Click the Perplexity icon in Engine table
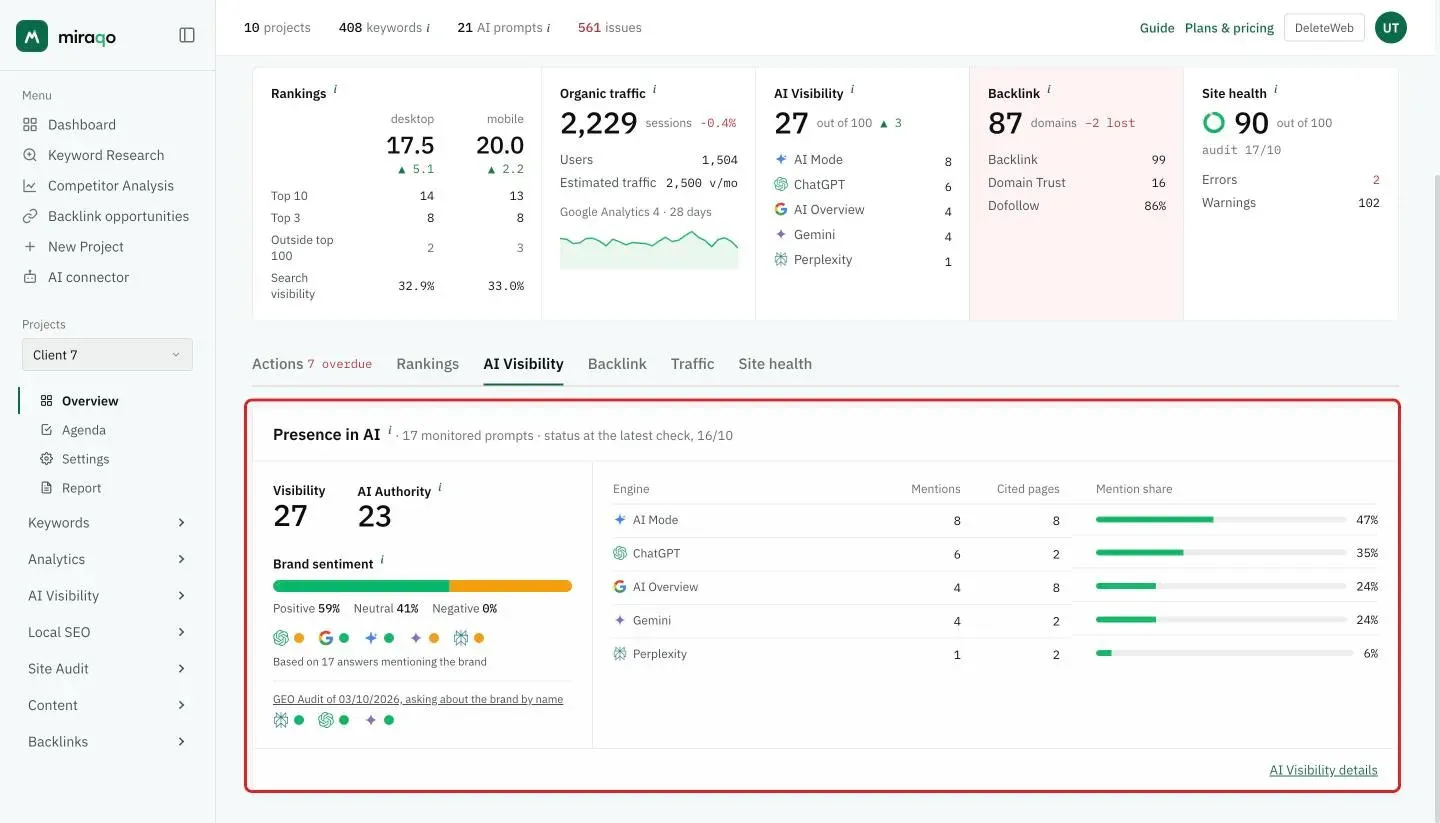This screenshot has width=1440, height=823. (x=620, y=654)
